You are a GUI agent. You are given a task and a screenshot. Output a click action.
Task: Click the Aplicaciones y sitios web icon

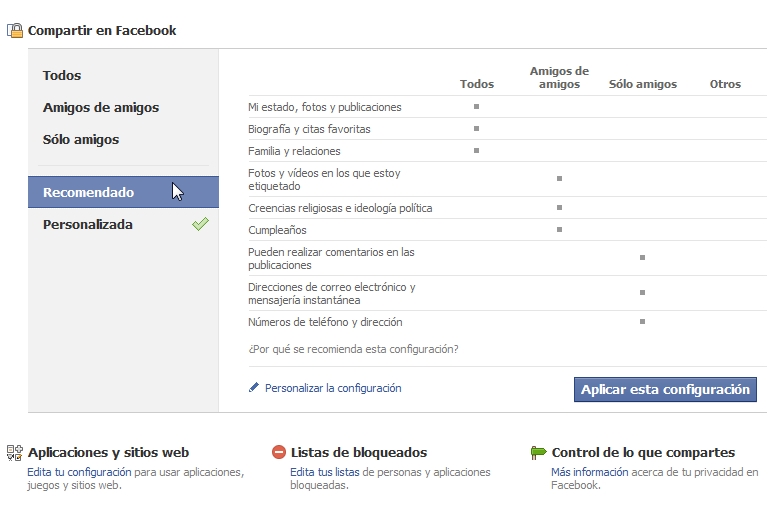15,453
